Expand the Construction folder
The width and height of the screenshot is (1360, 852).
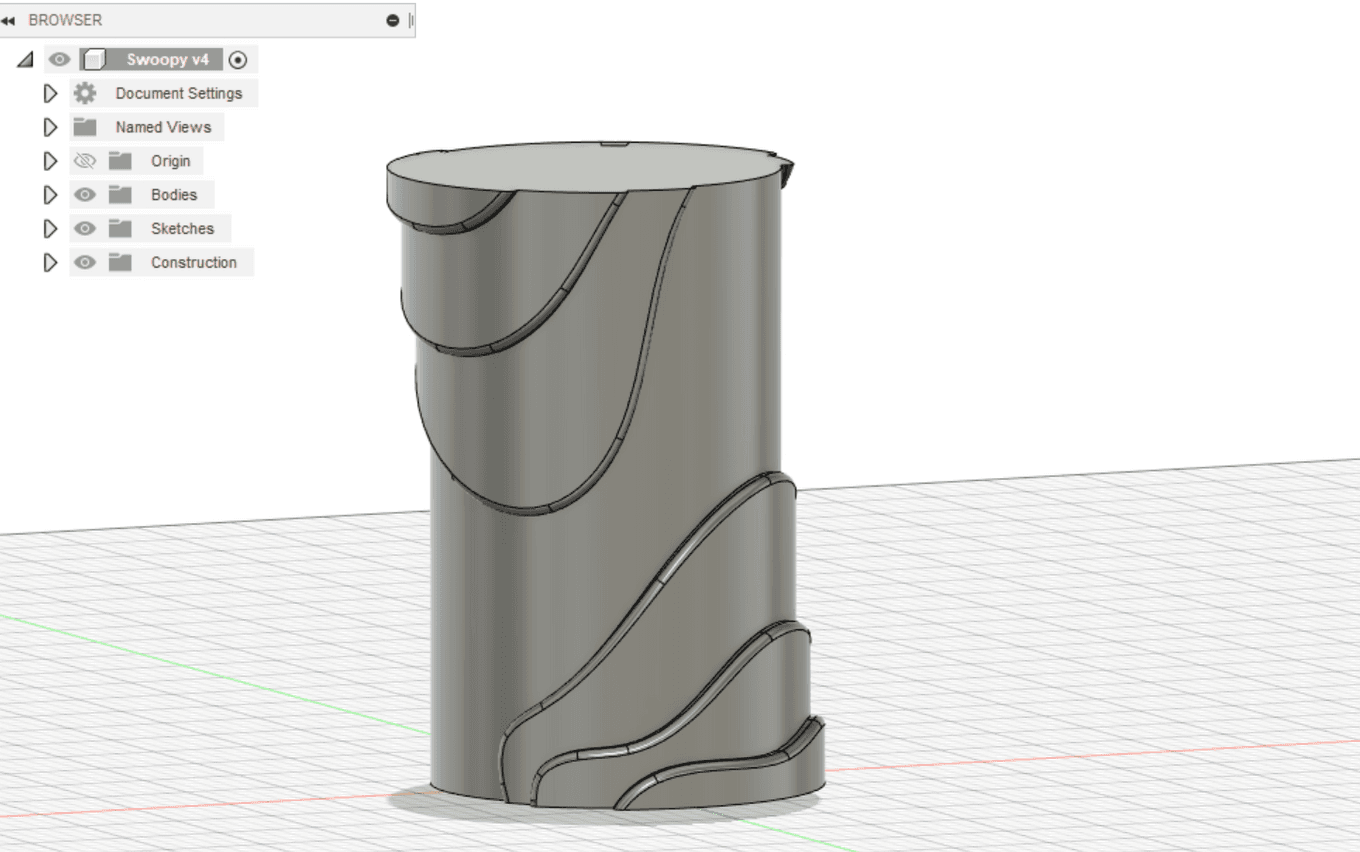50,263
